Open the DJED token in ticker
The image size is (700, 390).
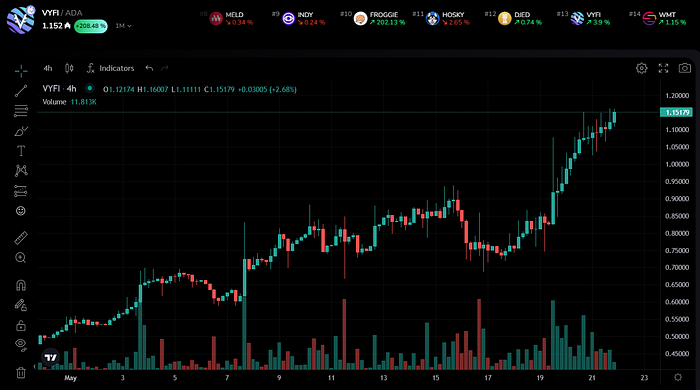point(520,18)
